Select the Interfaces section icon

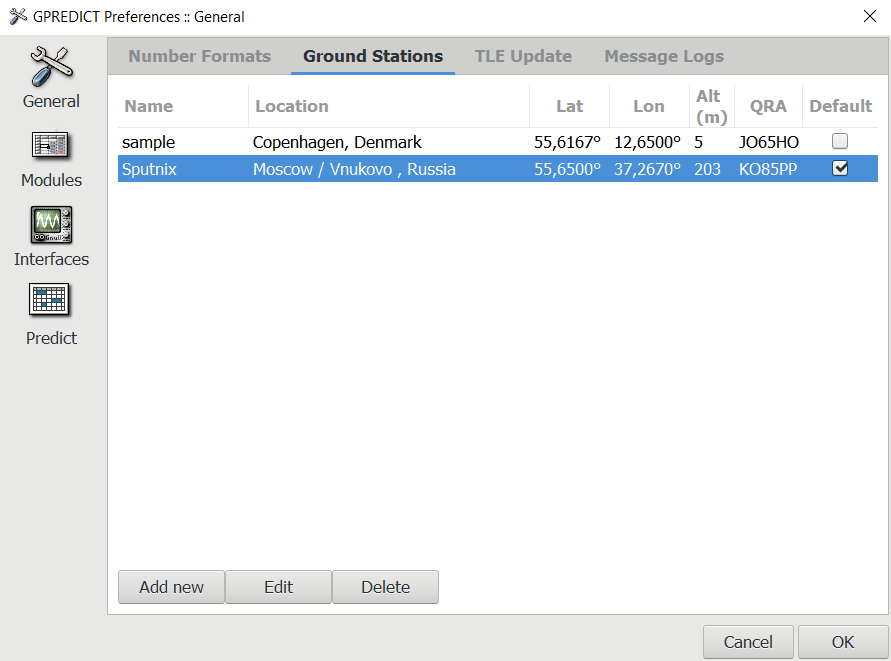(51, 226)
